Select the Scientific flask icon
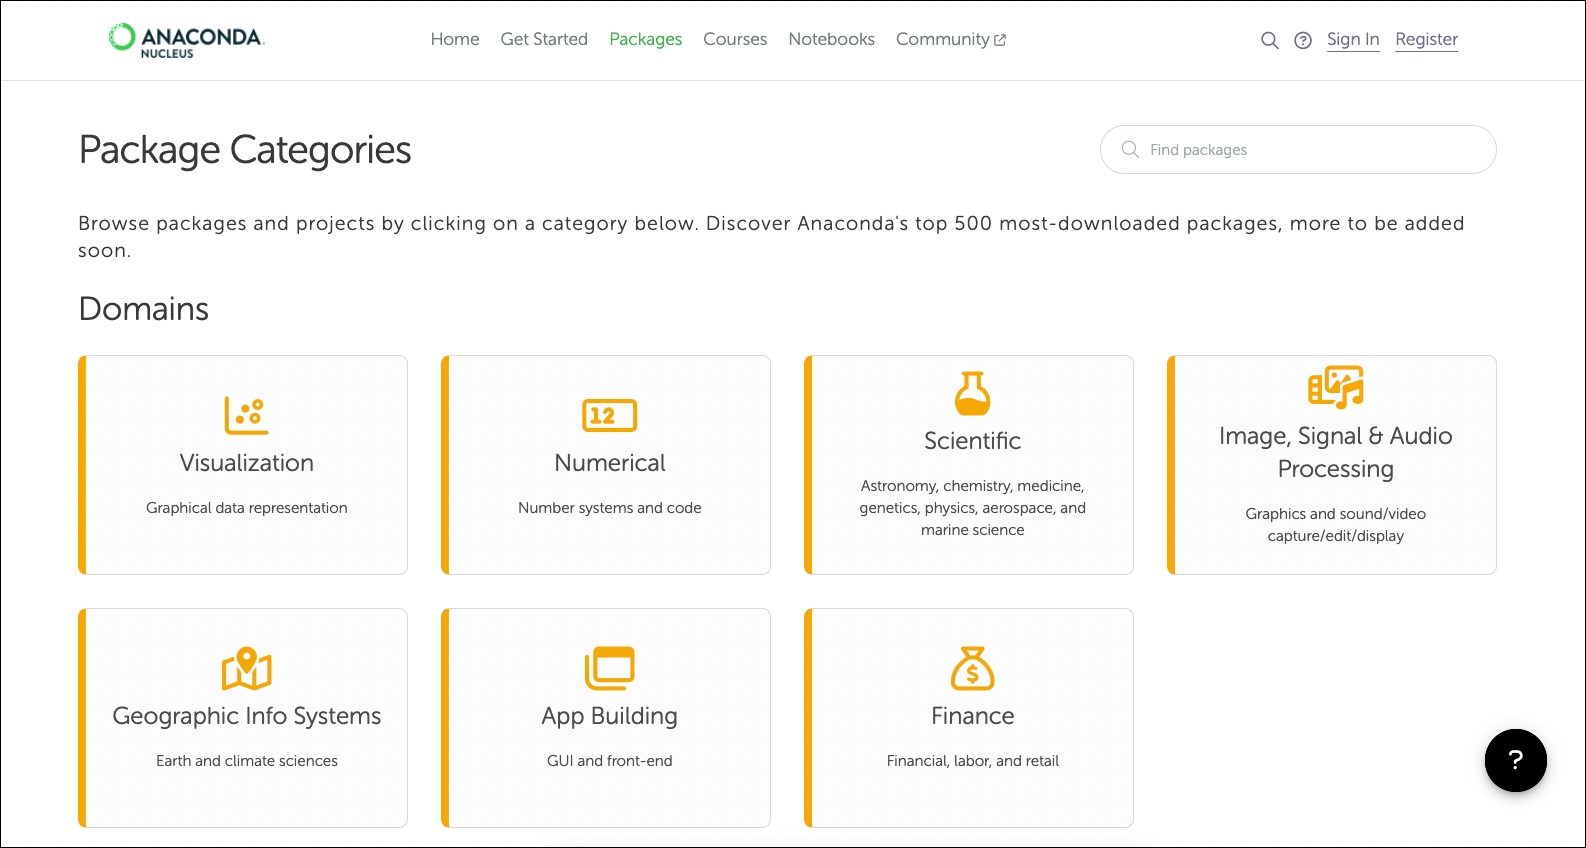1586x848 pixels. [972, 393]
